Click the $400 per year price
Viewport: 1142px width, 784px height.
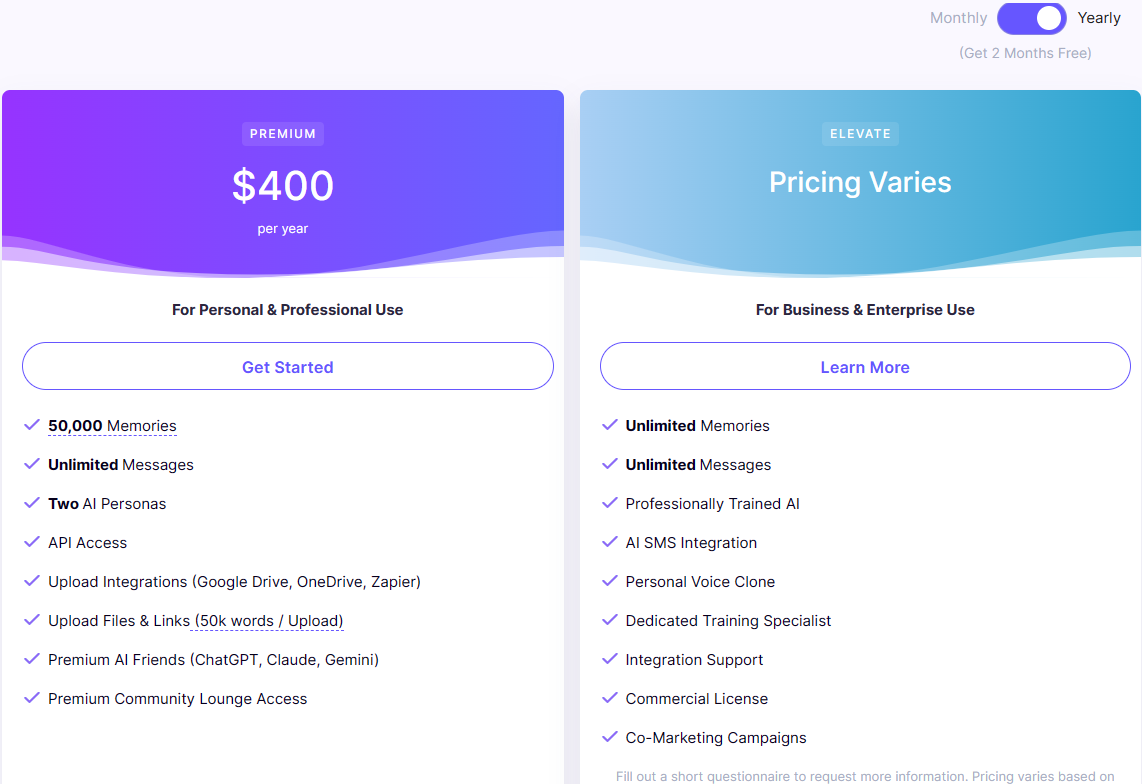pos(283,187)
